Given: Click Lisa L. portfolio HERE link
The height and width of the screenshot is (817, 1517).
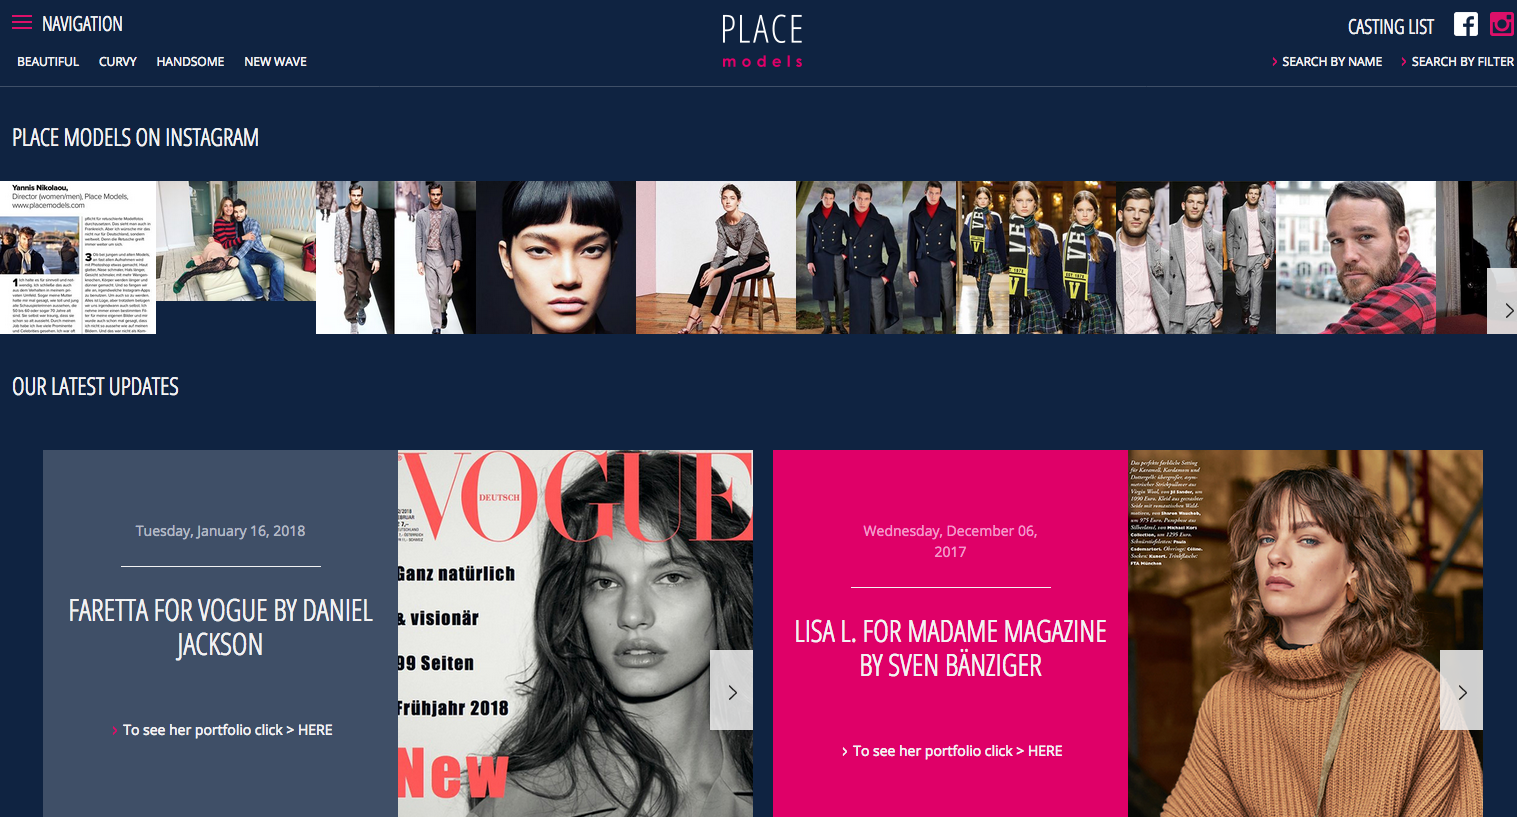Looking at the screenshot, I should (1045, 751).
